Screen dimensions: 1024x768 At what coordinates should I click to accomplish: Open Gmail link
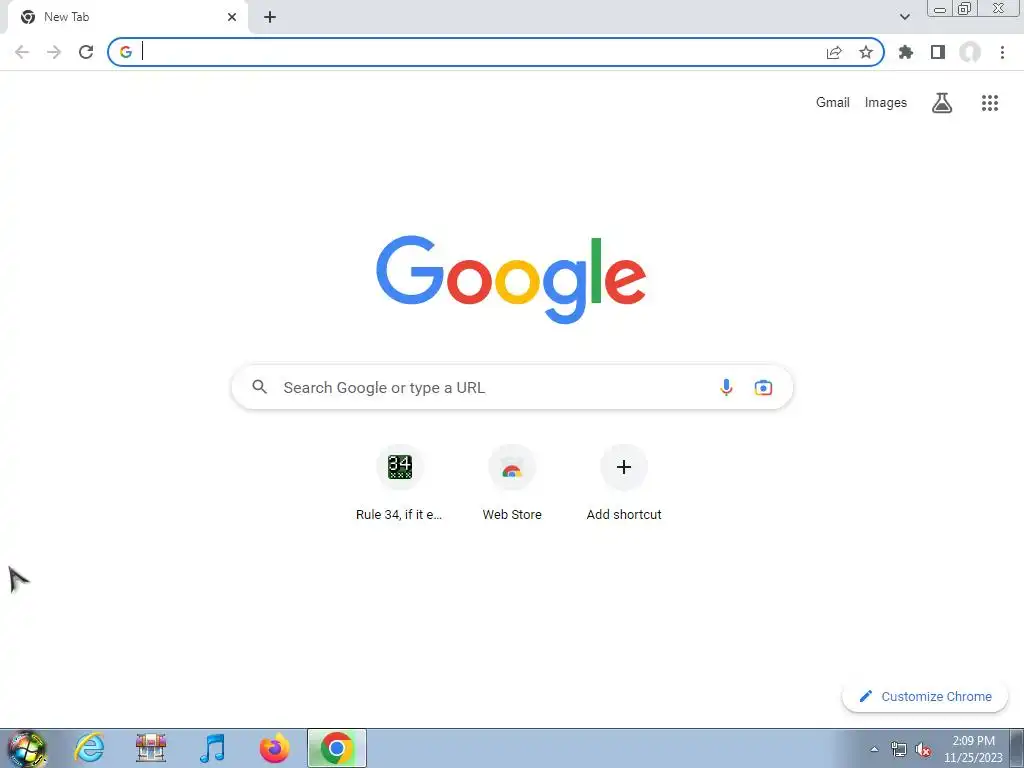point(833,103)
